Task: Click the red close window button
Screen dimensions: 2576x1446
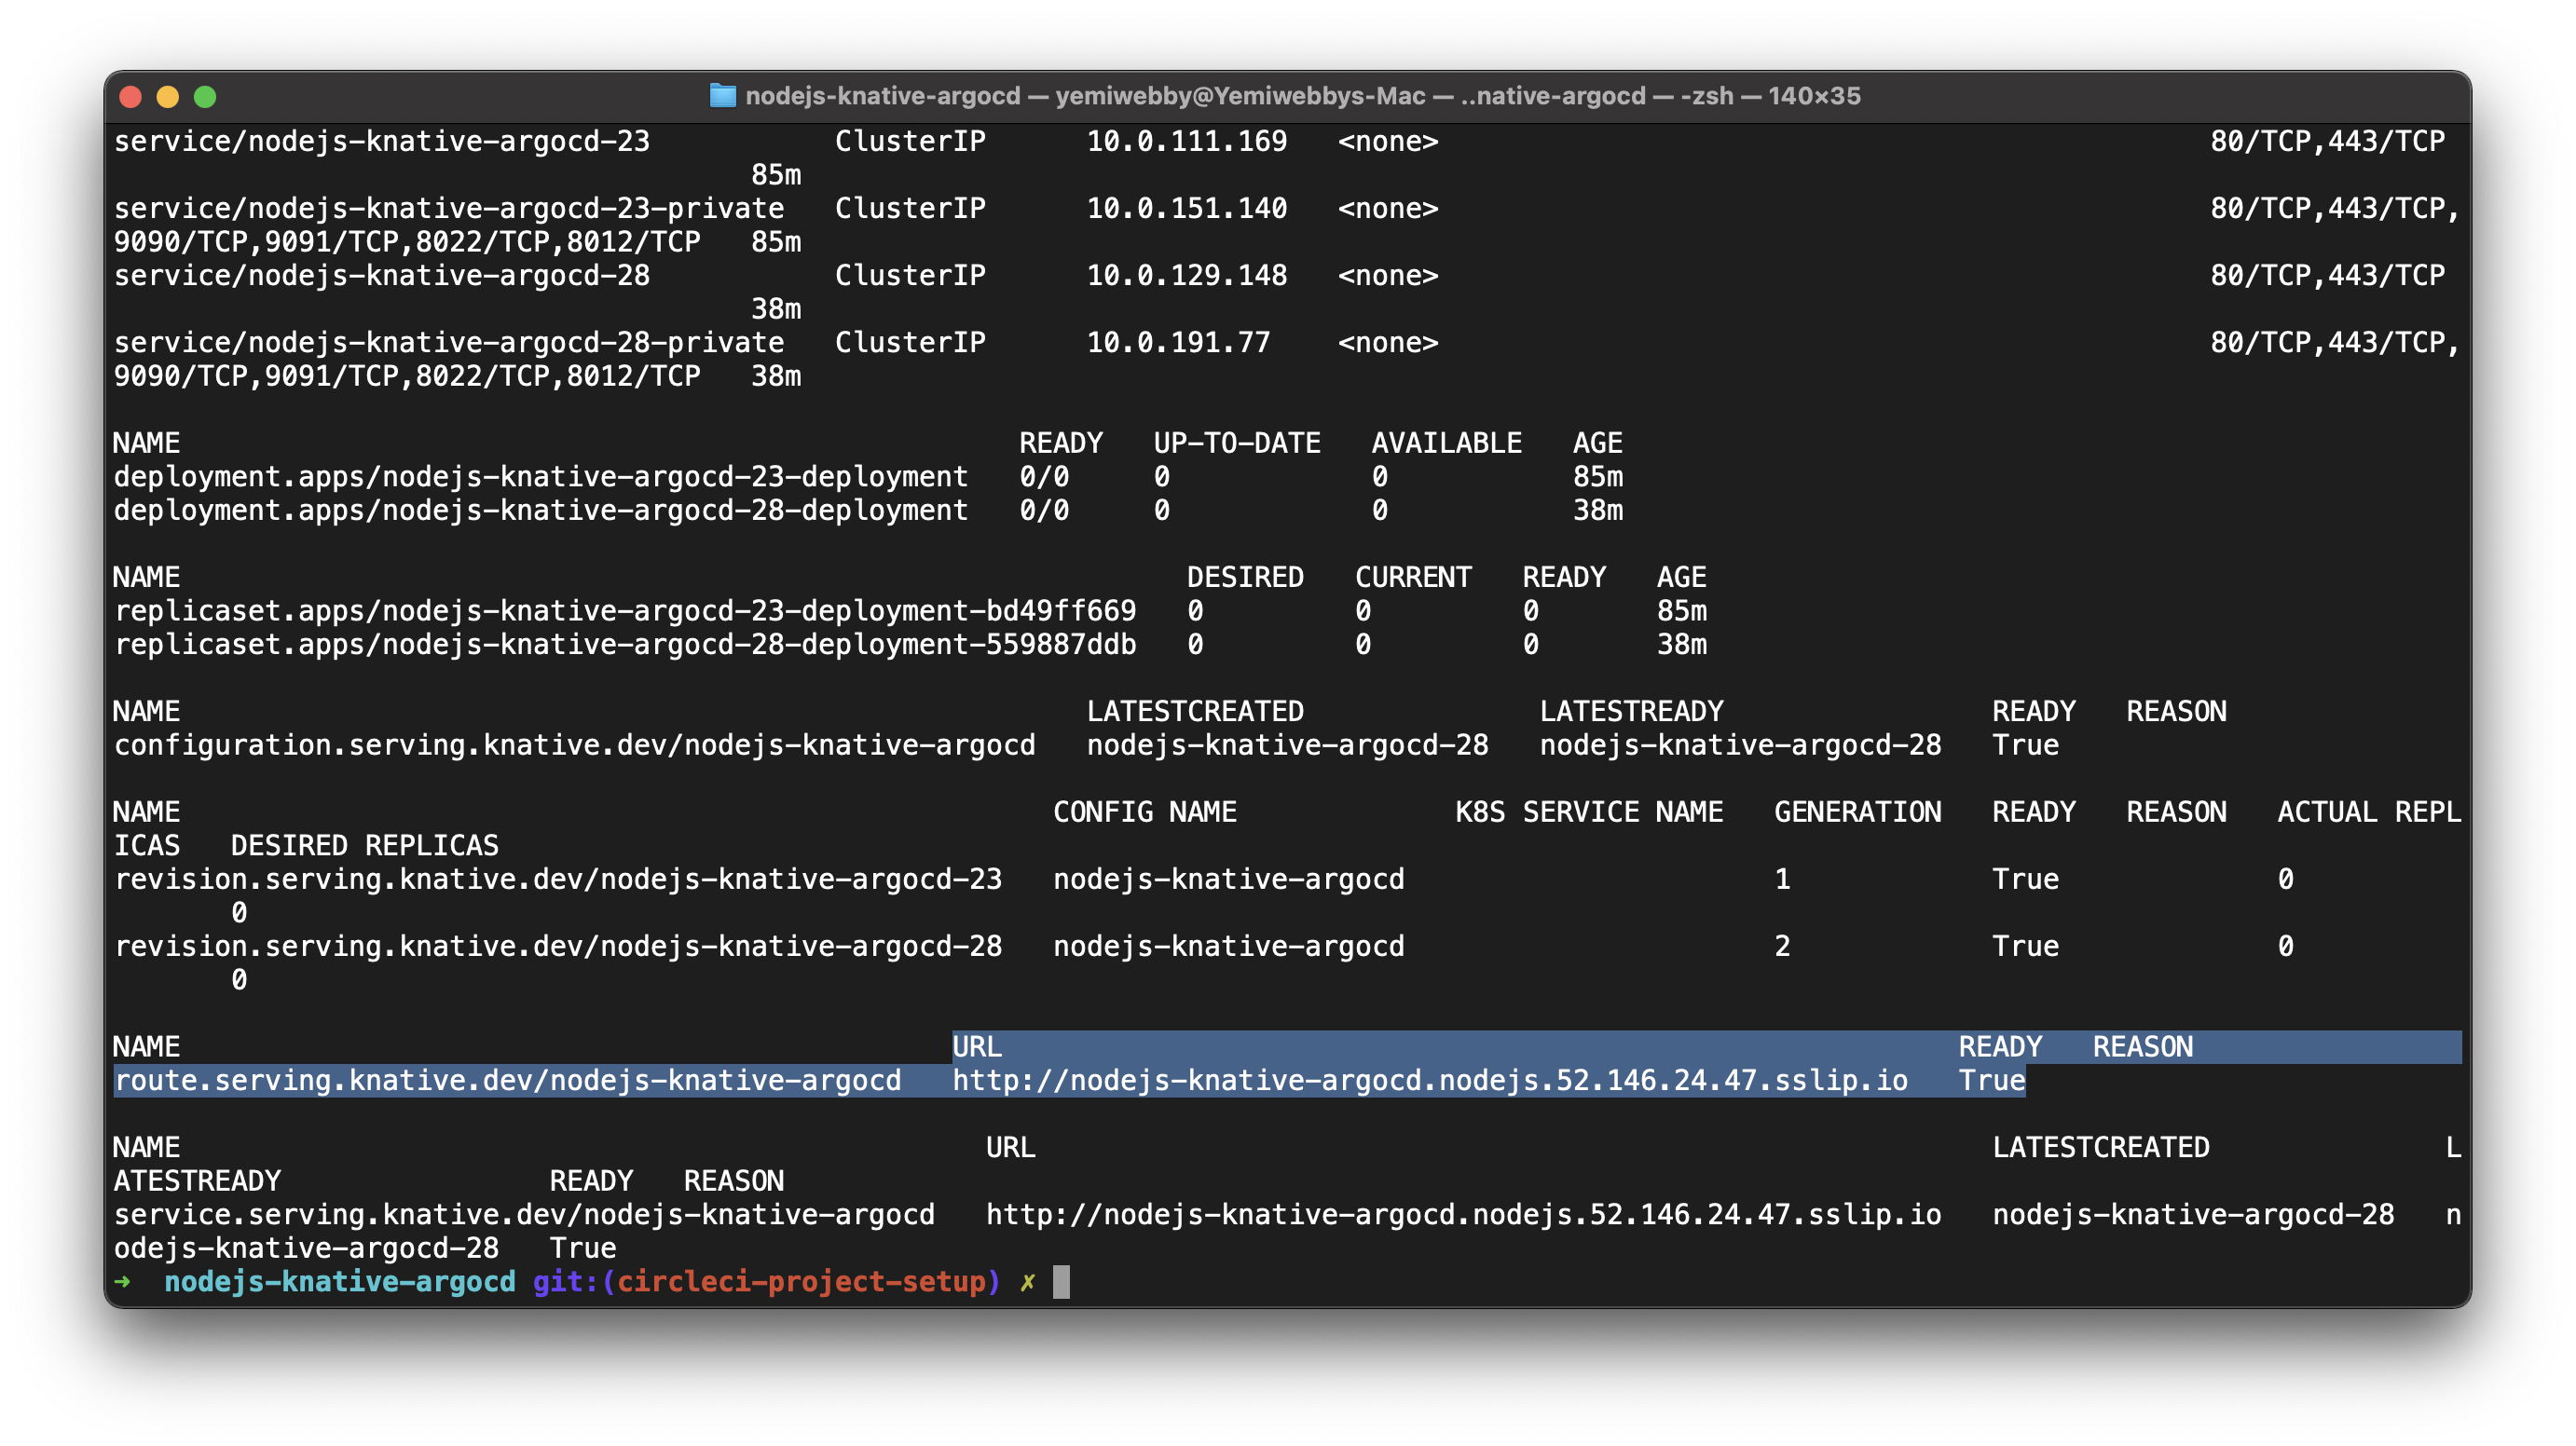Action: [130, 97]
